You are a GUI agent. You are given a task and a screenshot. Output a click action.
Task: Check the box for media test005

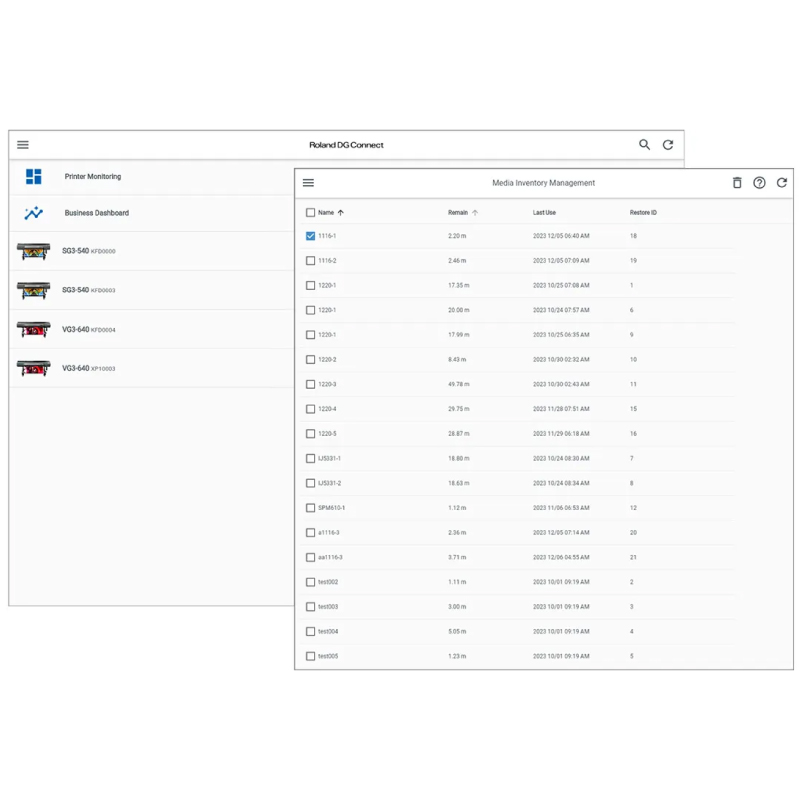[310, 656]
